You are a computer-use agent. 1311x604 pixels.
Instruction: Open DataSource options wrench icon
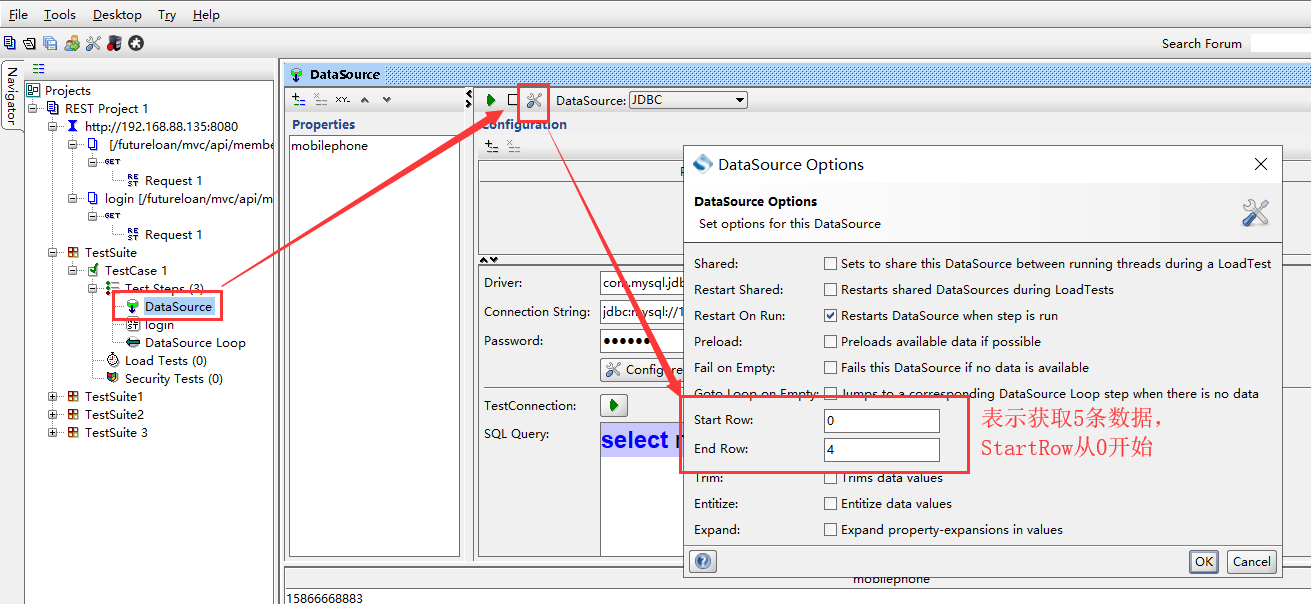pos(534,100)
